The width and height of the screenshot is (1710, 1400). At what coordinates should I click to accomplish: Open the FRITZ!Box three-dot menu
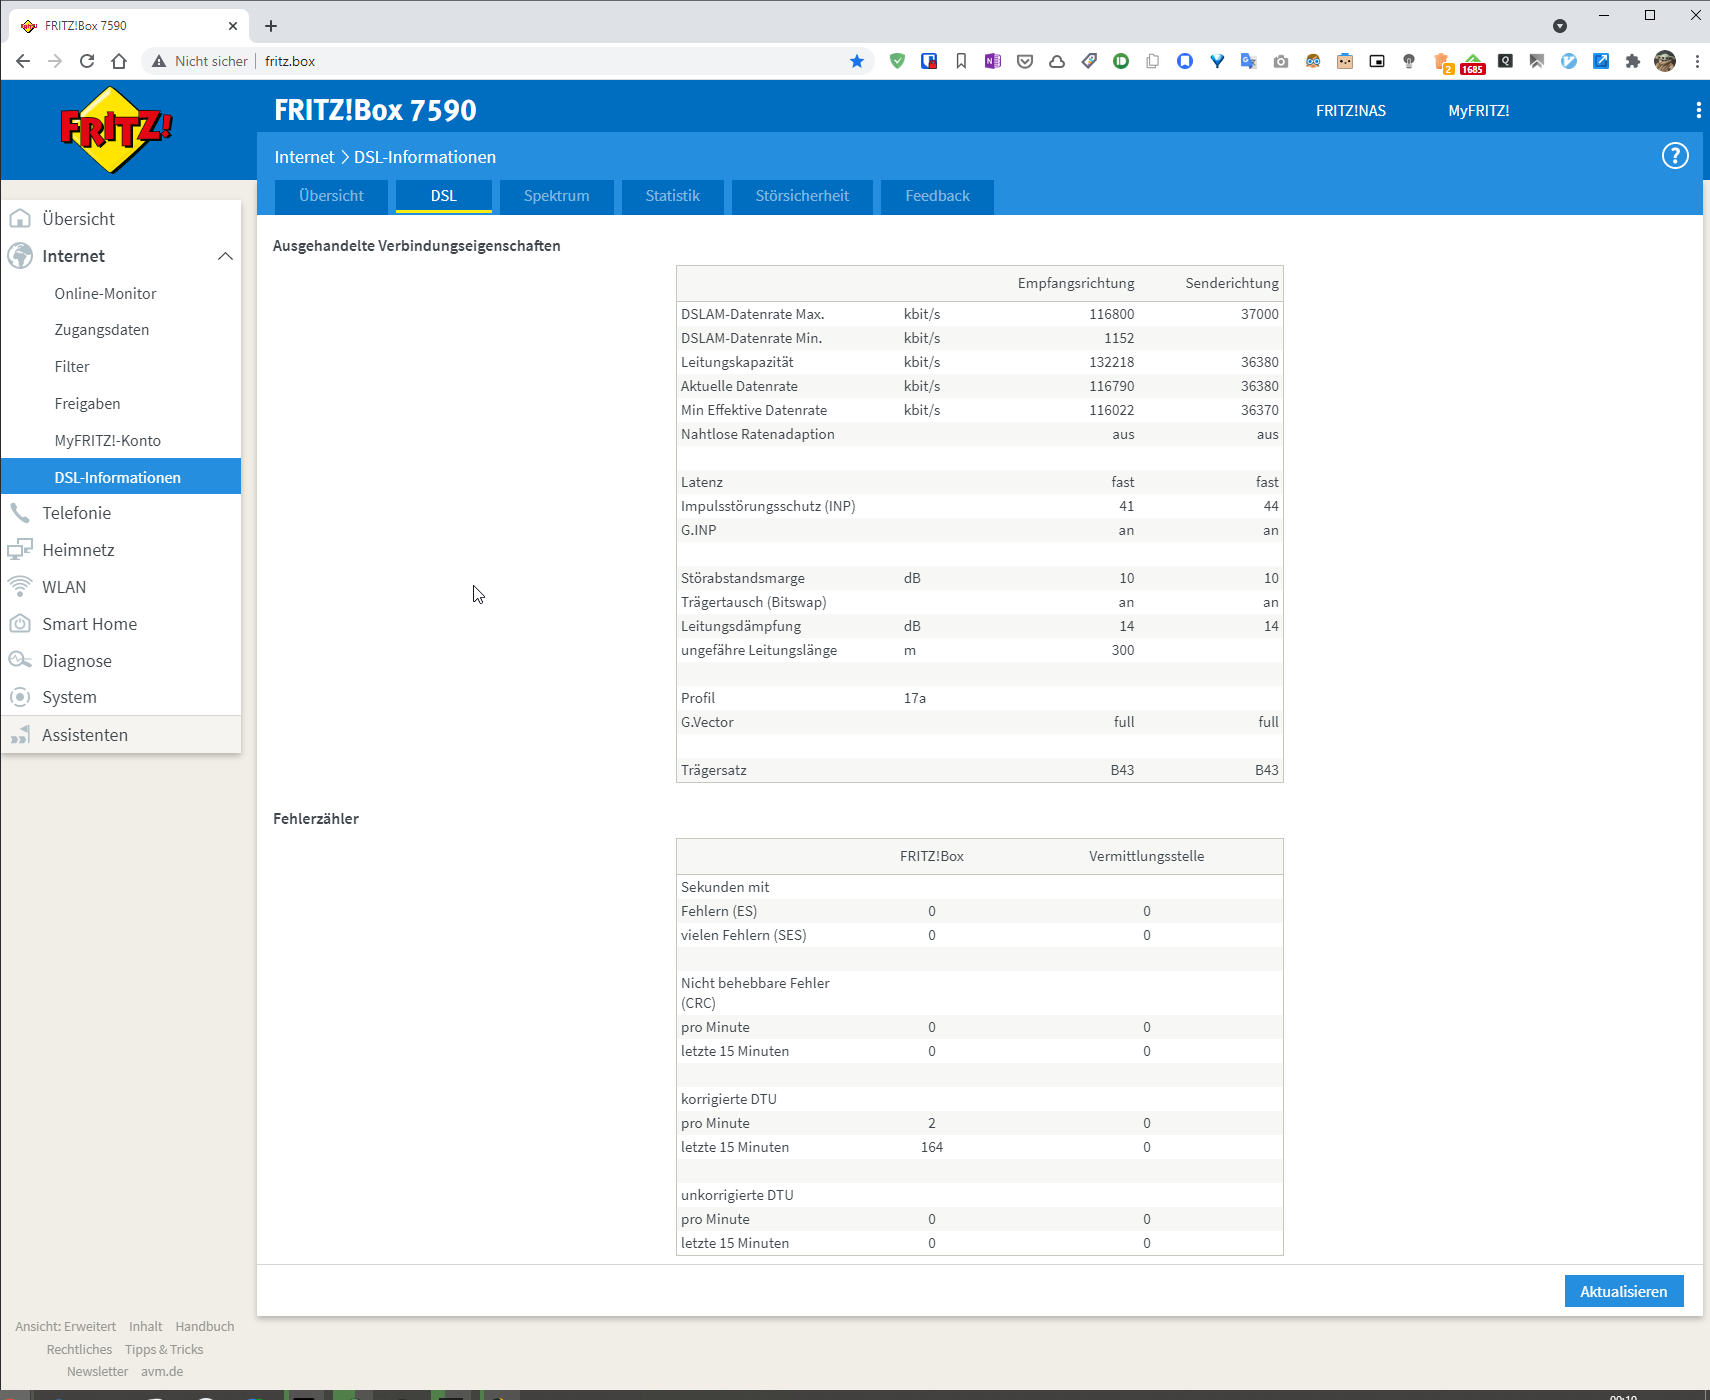[1698, 110]
